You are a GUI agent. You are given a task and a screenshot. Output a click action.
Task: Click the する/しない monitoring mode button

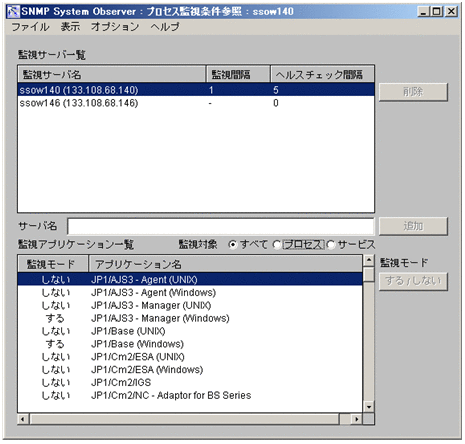pyautogui.click(x=413, y=281)
